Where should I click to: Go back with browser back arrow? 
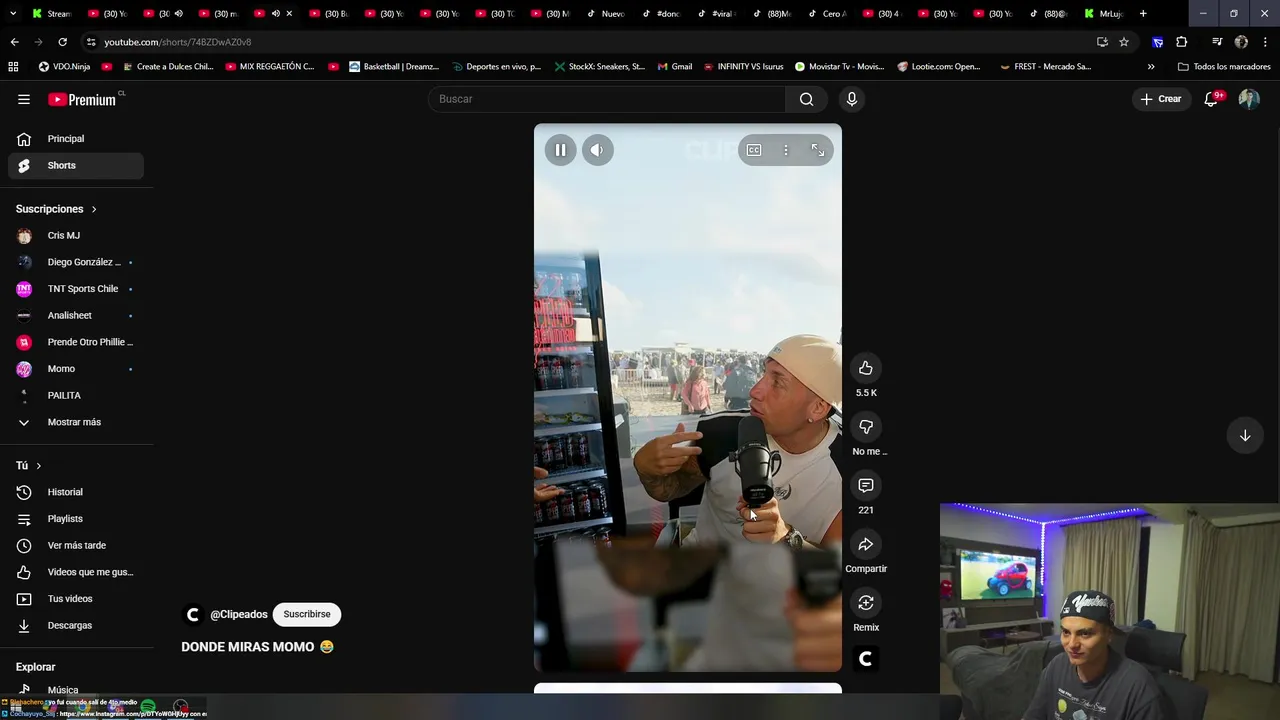pyautogui.click(x=14, y=42)
